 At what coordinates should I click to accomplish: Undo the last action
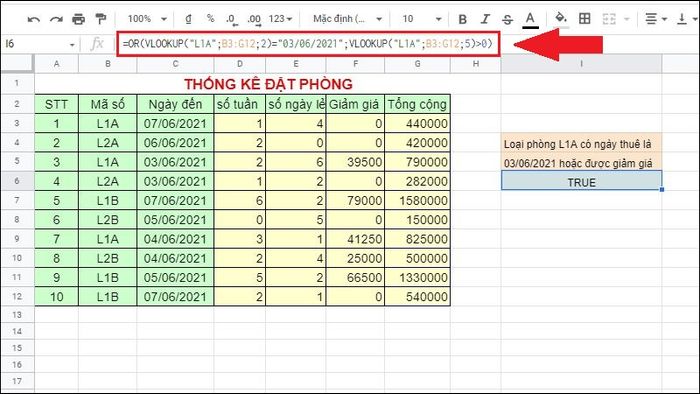point(33,19)
